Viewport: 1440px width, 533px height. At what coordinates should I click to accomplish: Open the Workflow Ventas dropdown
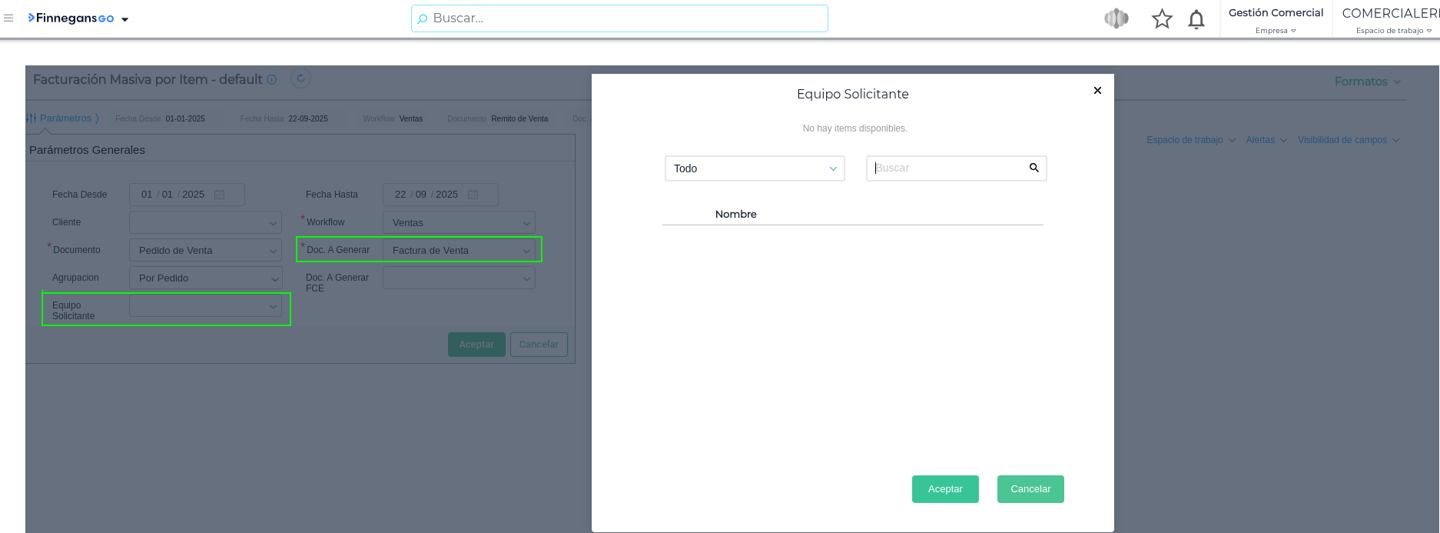pos(459,222)
